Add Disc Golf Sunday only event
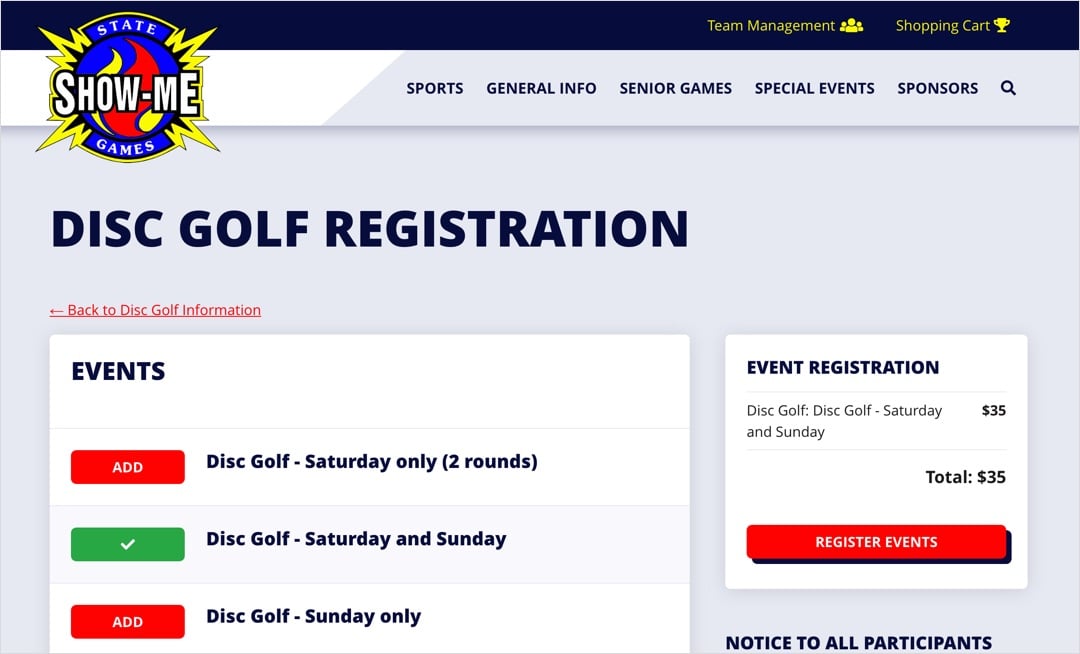 pos(127,622)
